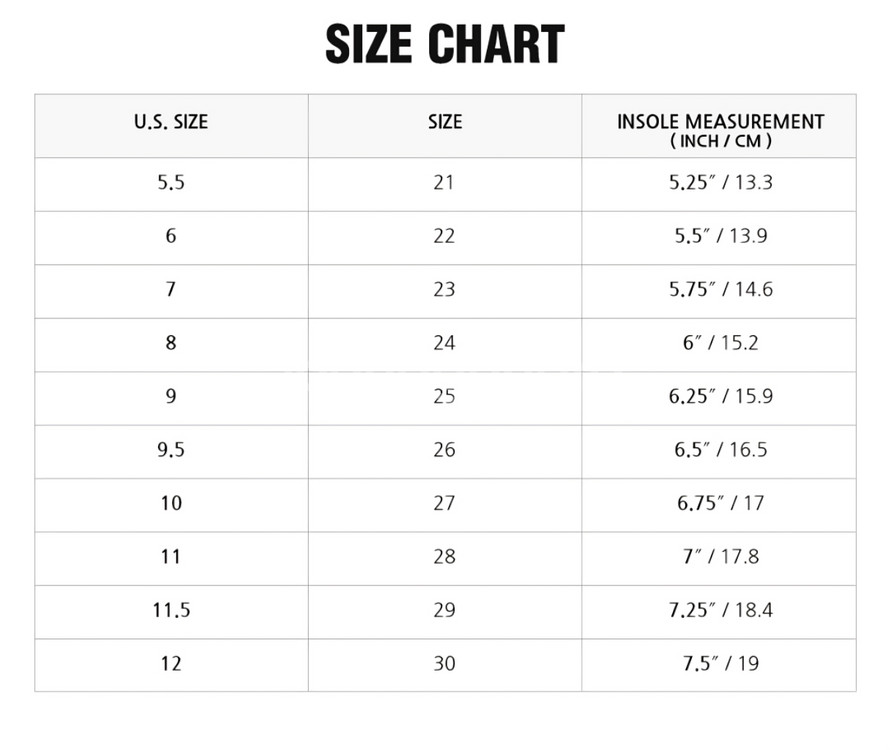
Task: Select the 7.5" / 19 measurement
Action: point(720,663)
